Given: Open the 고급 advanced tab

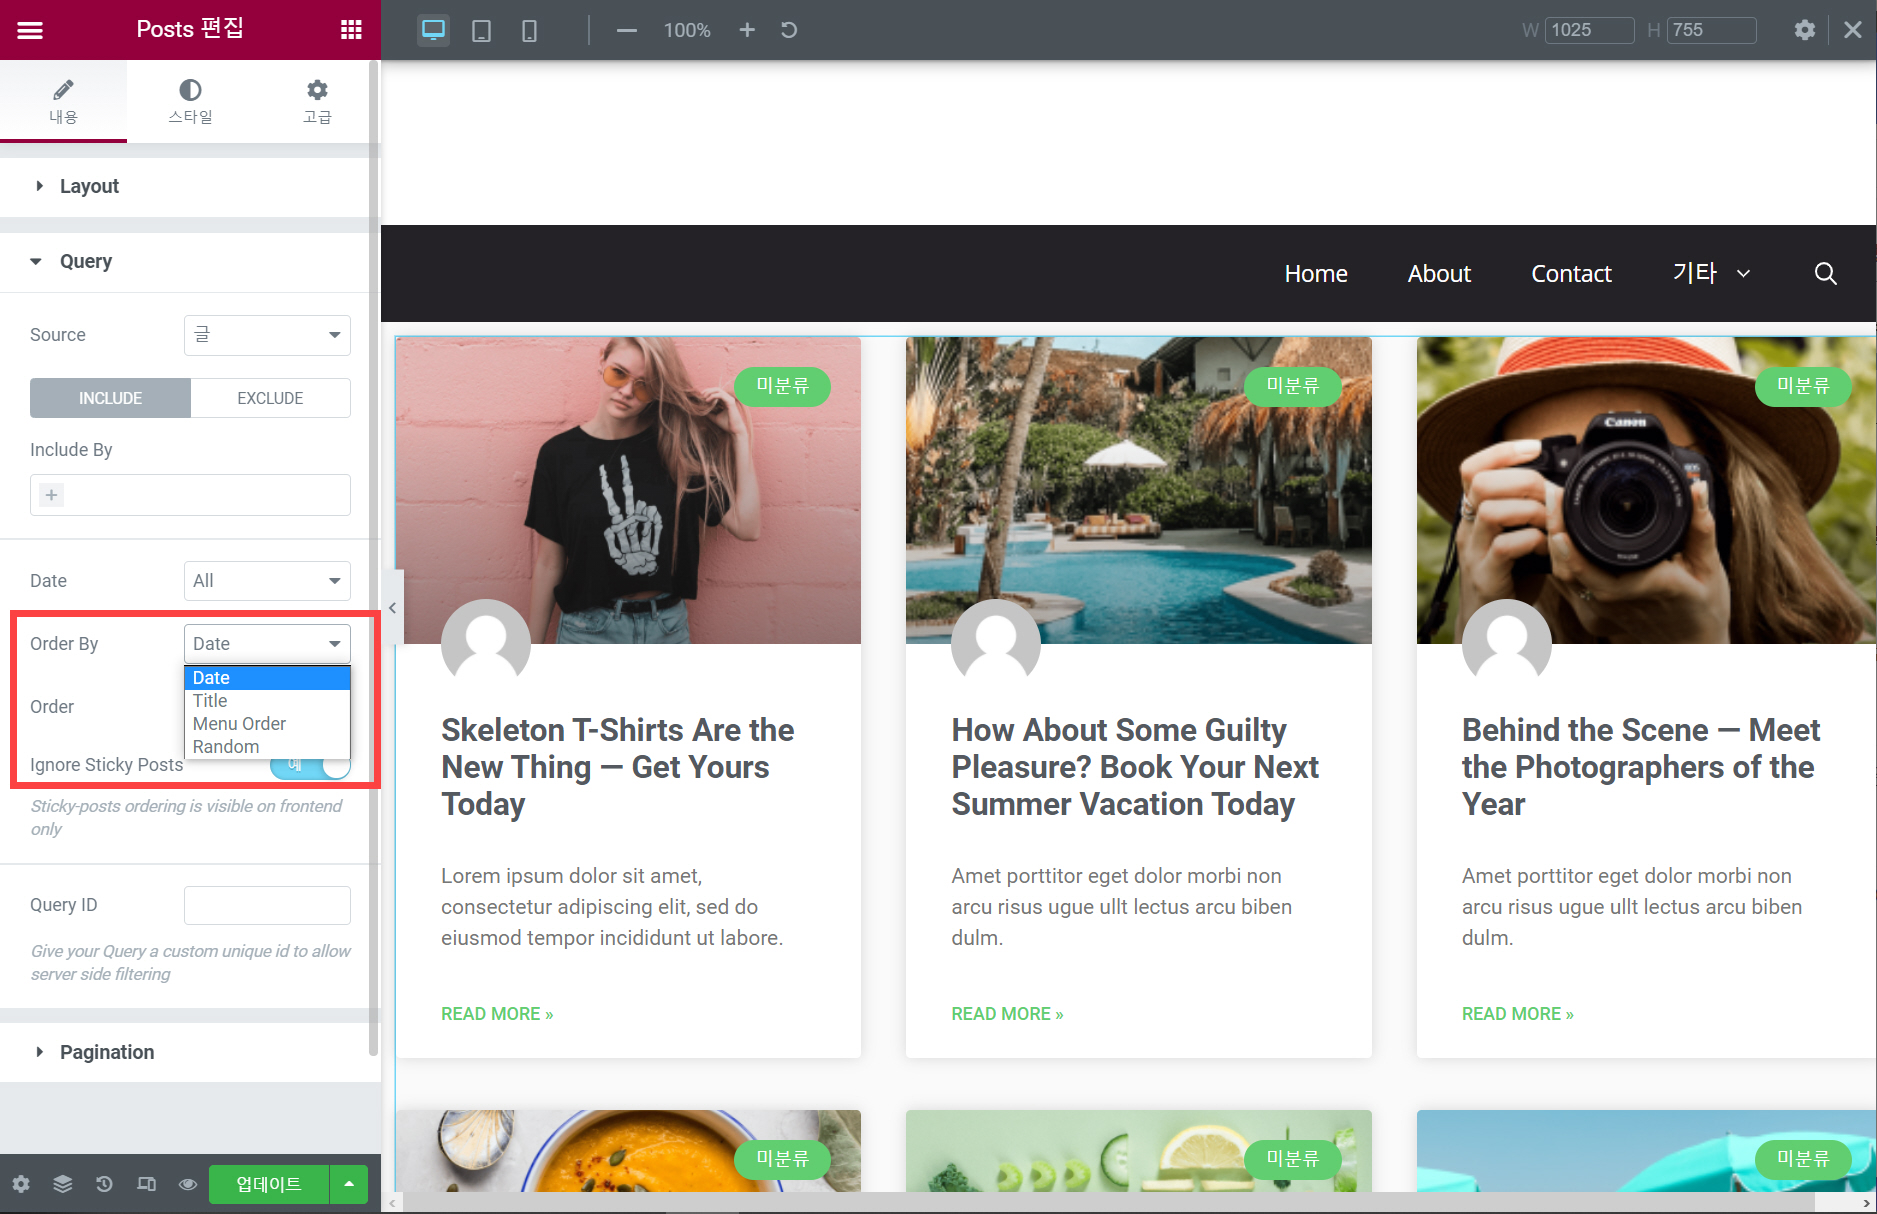Looking at the screenshot, I should pyautogui.click(x=317, y=101).
